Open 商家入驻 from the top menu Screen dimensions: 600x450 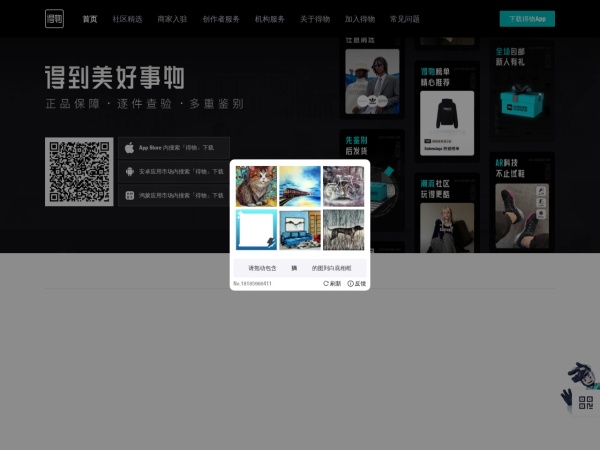coord(172,19)
